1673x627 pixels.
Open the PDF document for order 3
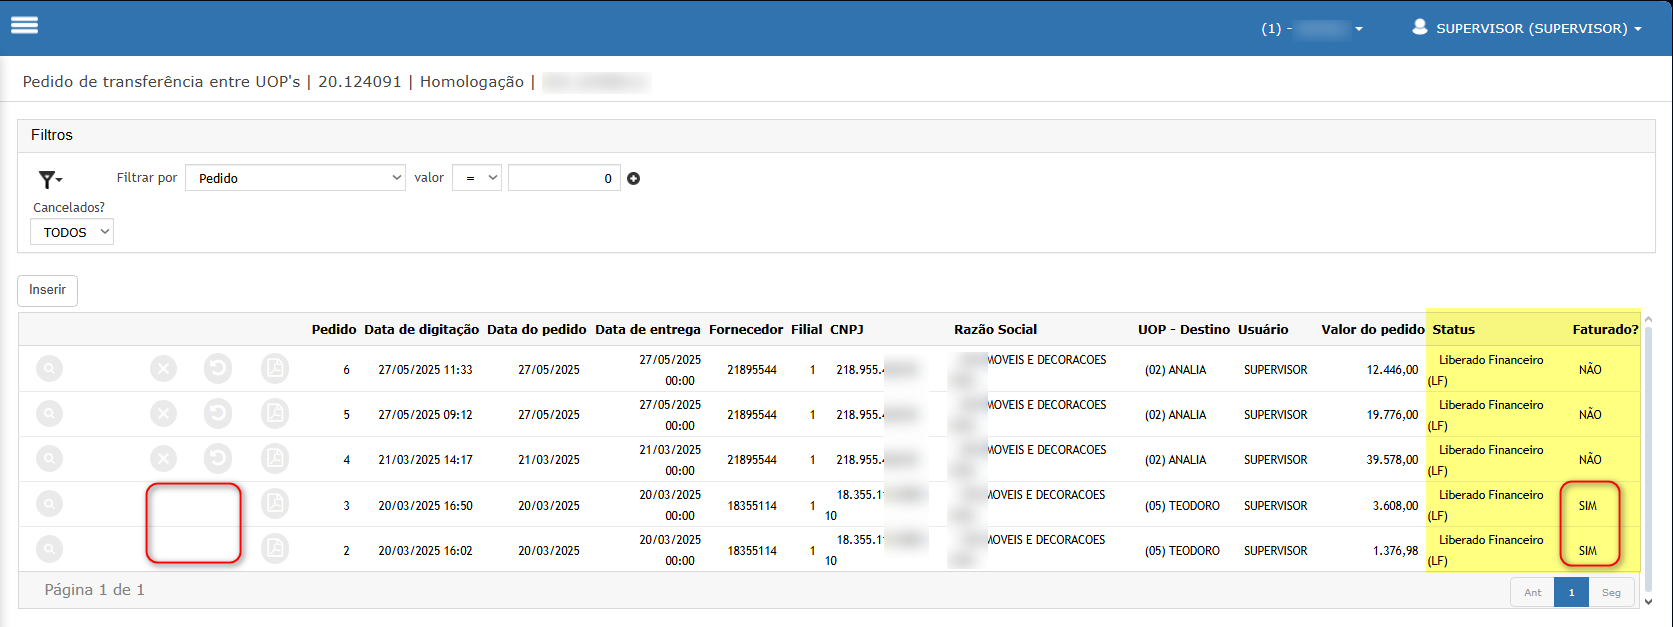(x=275, y=504)
